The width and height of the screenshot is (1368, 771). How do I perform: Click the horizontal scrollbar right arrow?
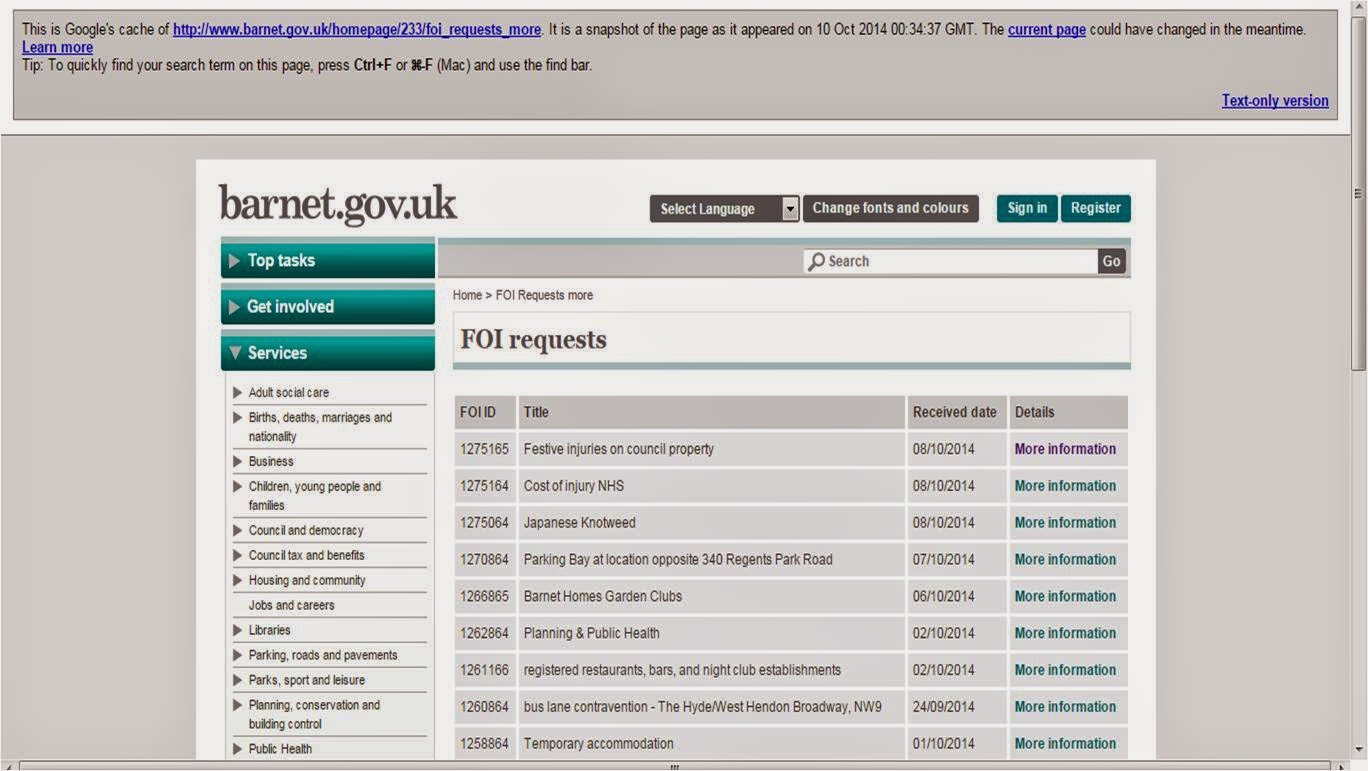click(1343, 766)
